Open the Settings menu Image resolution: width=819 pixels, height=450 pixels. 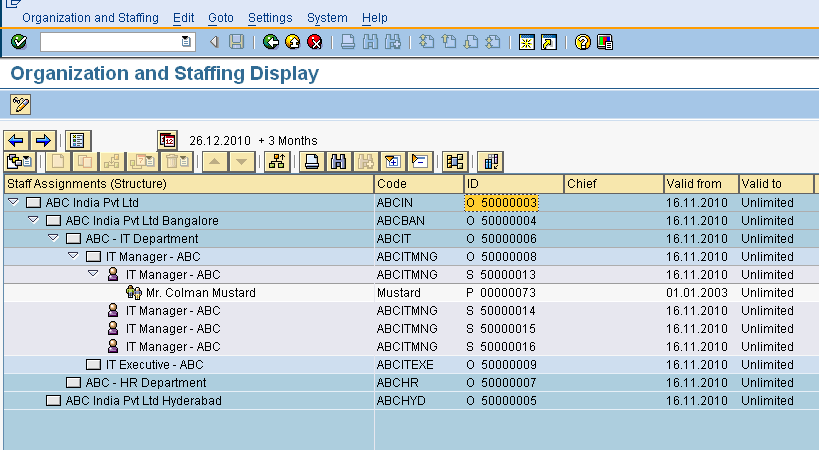click(270, 18)
